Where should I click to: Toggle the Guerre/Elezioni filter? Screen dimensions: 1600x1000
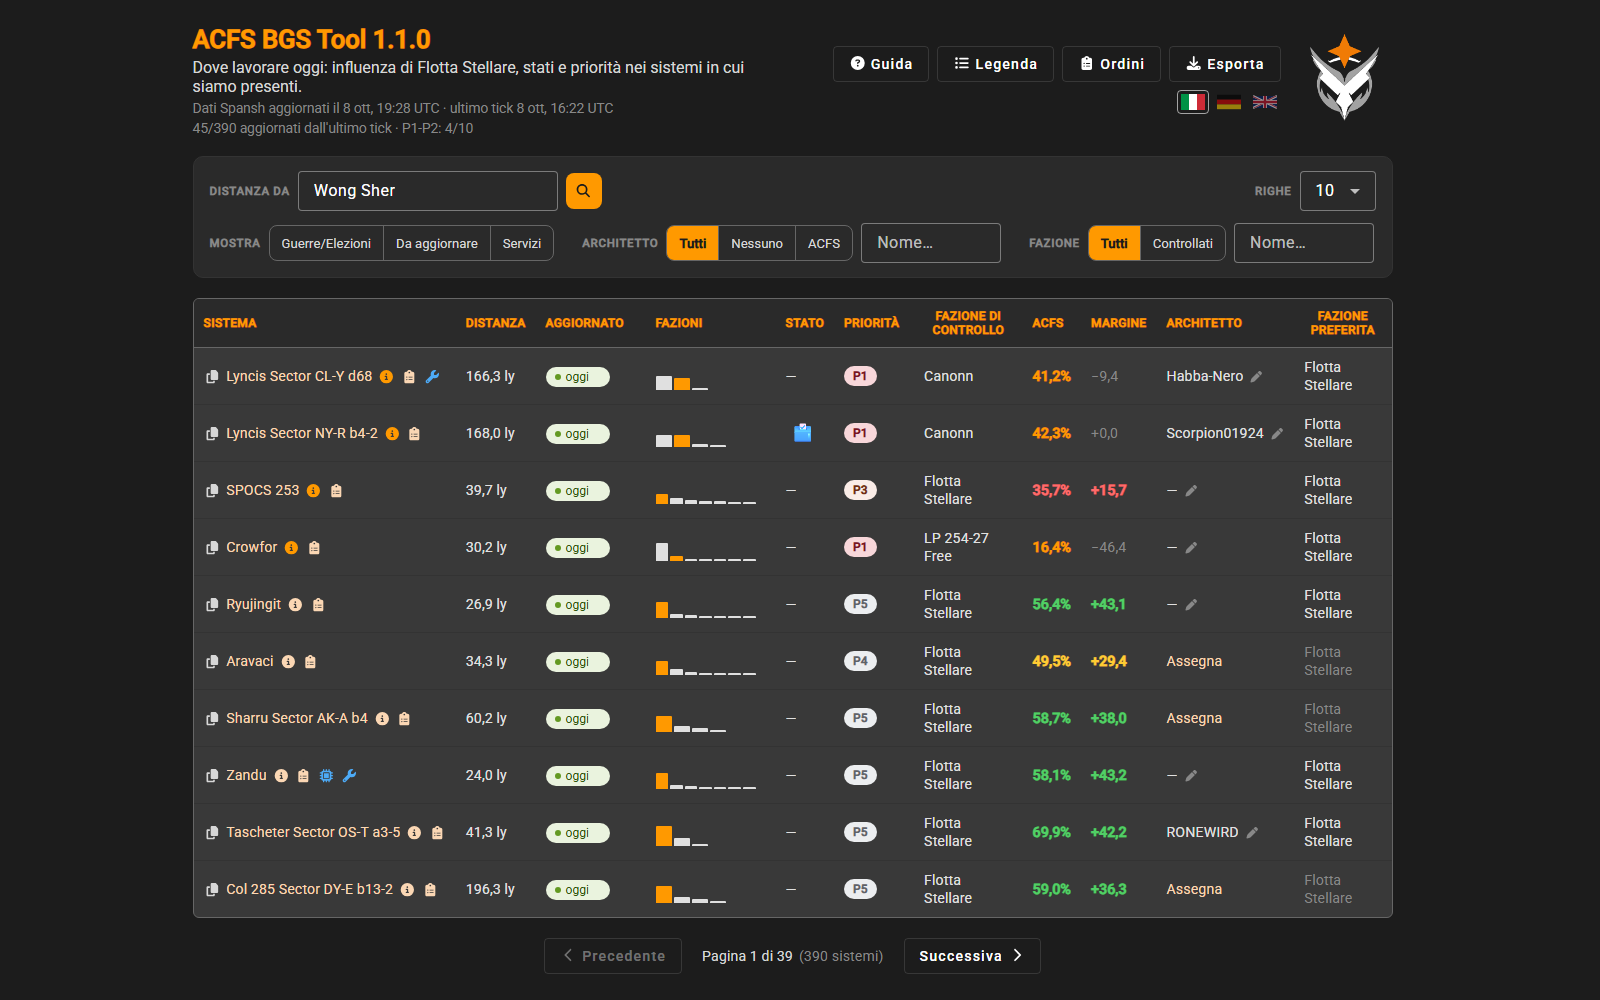pos(326,243)
